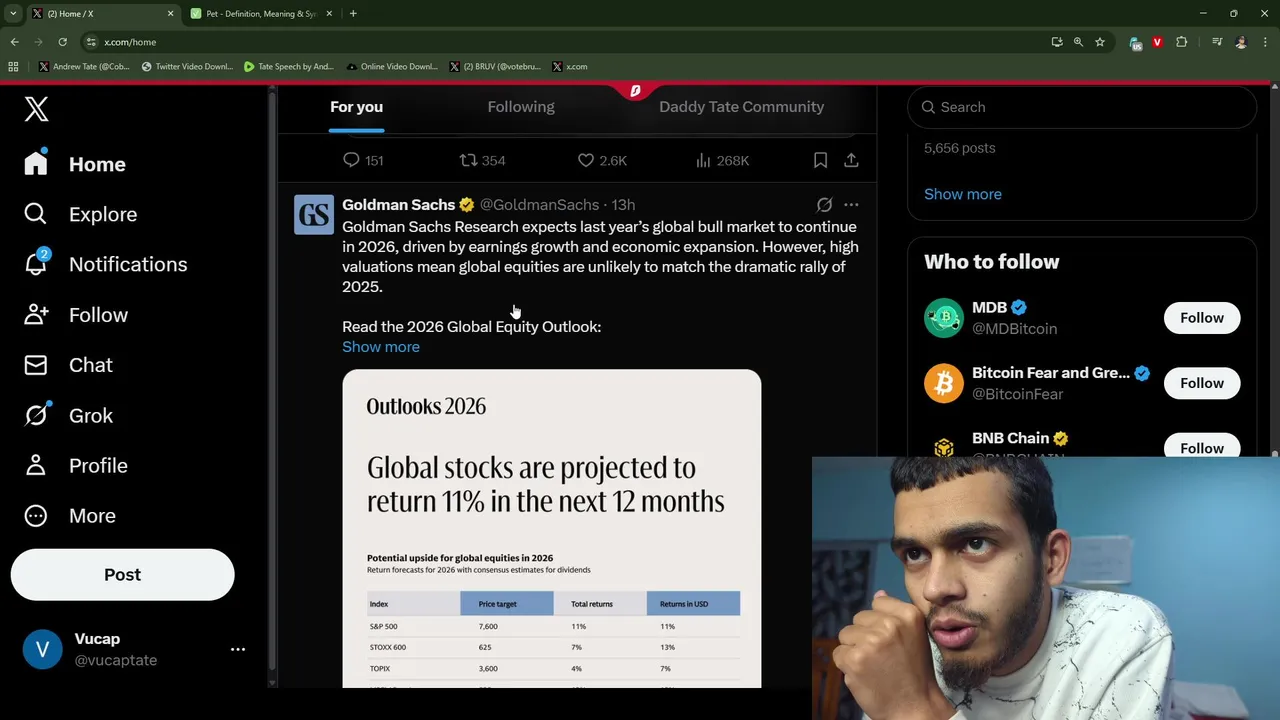The width and height of the screenshot is (1280, 720).
Task: Open Online Video Downl... bookmark
Action: [392, 67]
